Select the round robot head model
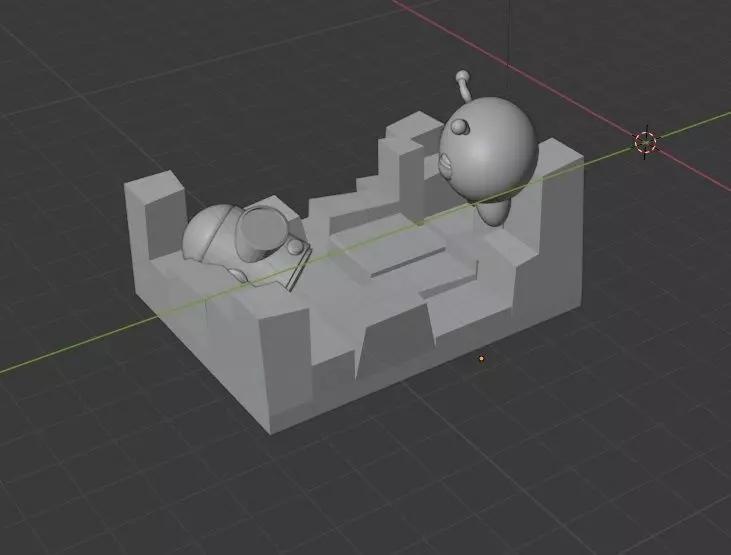The width and height of the screenshot is (731, 555). pyautogui.click(x=490, y=149)
